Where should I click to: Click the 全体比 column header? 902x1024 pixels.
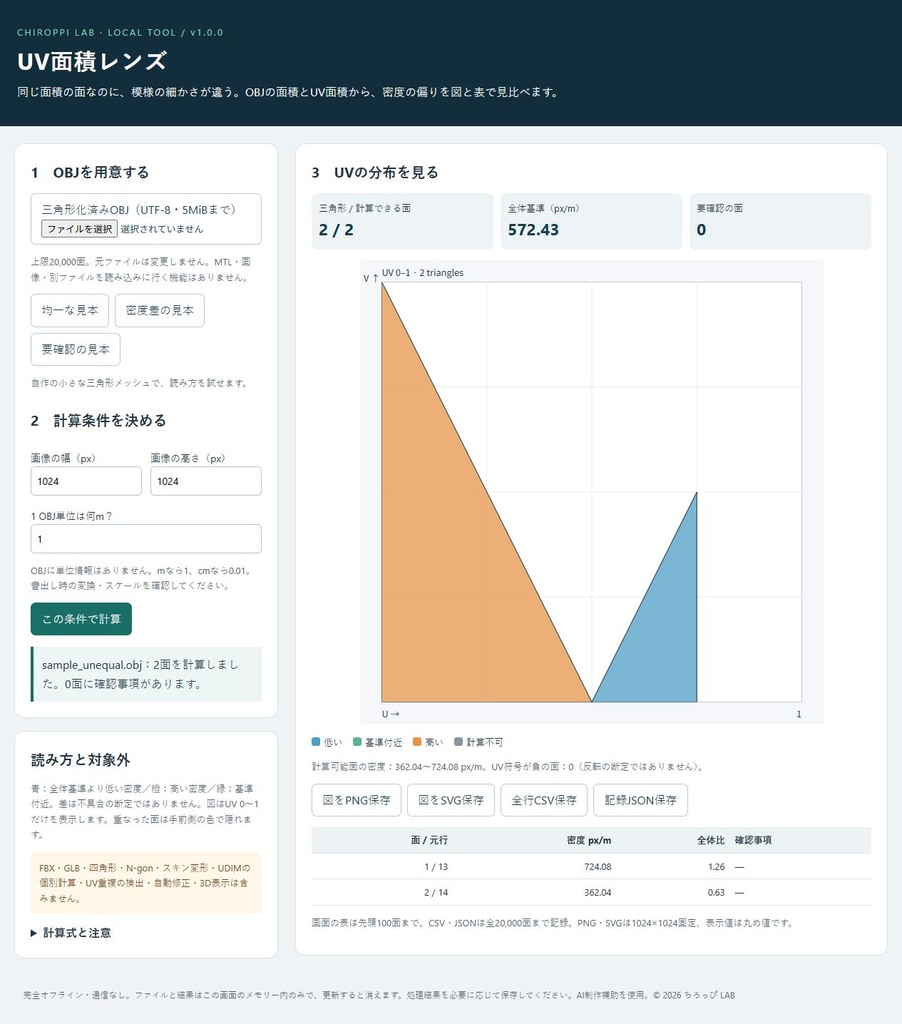pyautogui.click(x=711, y=840)
